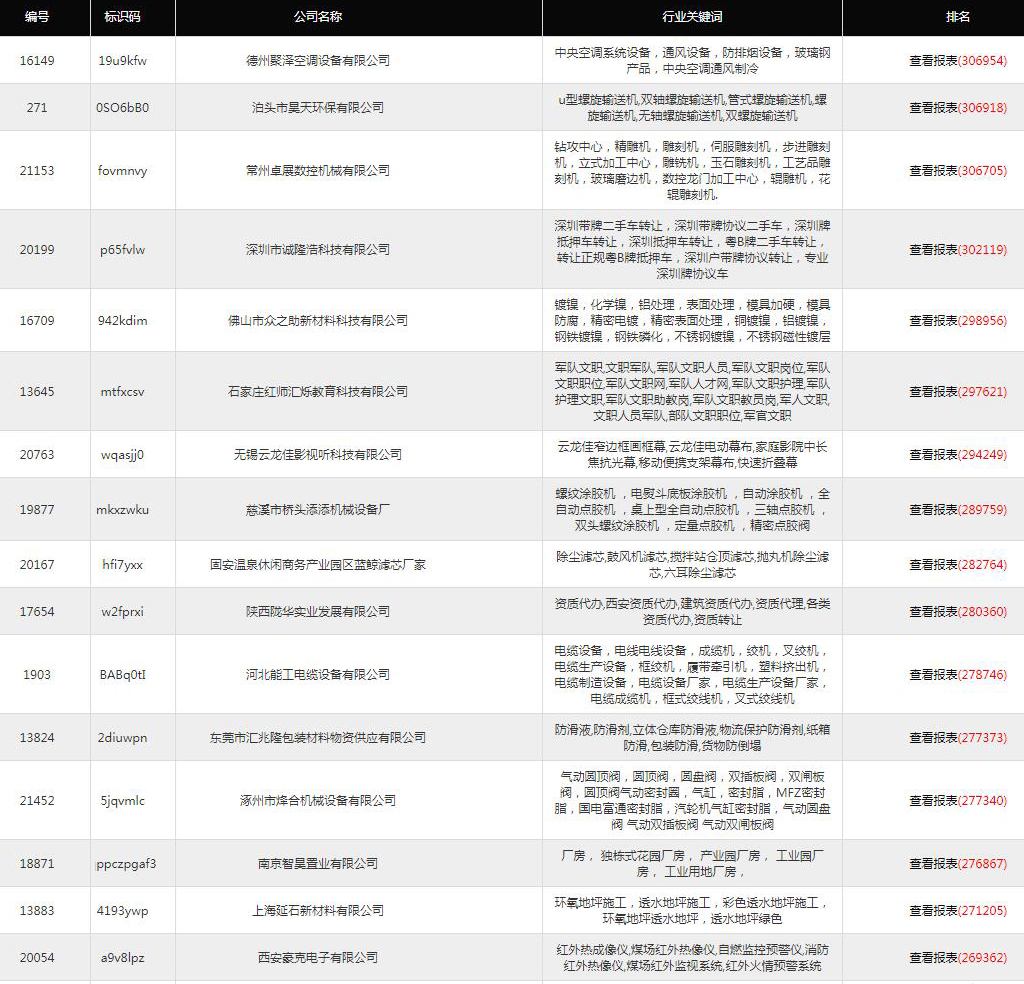View report link showing 278746
This screenshot has width=1024, height=984.
click(957, 674)
